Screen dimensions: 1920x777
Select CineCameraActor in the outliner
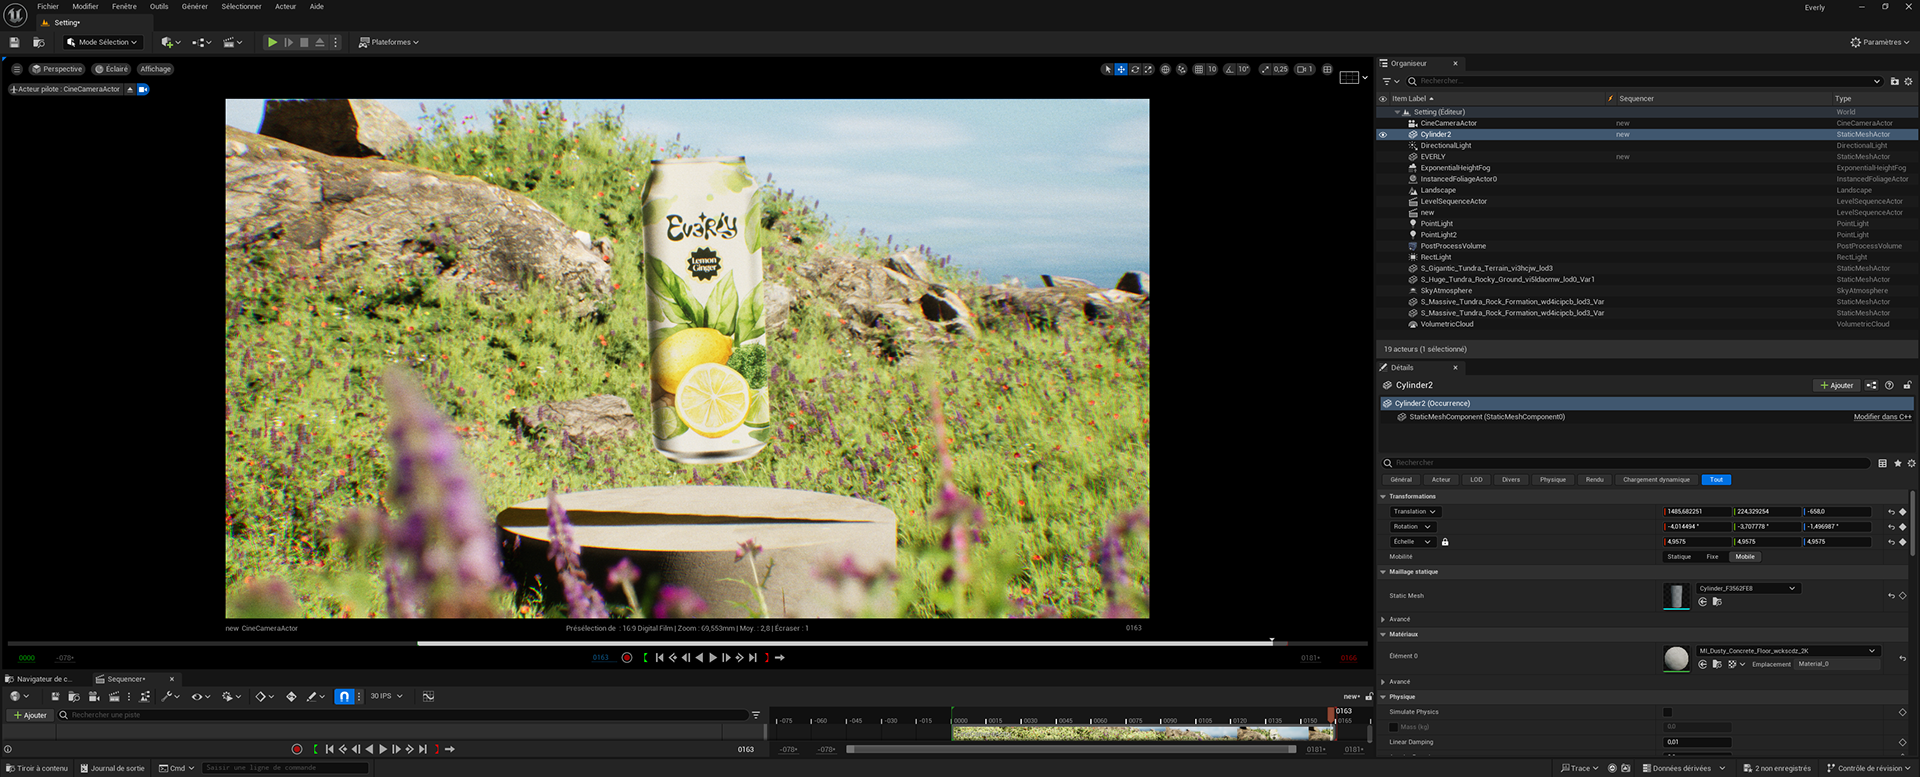(x=1448, y=123)
